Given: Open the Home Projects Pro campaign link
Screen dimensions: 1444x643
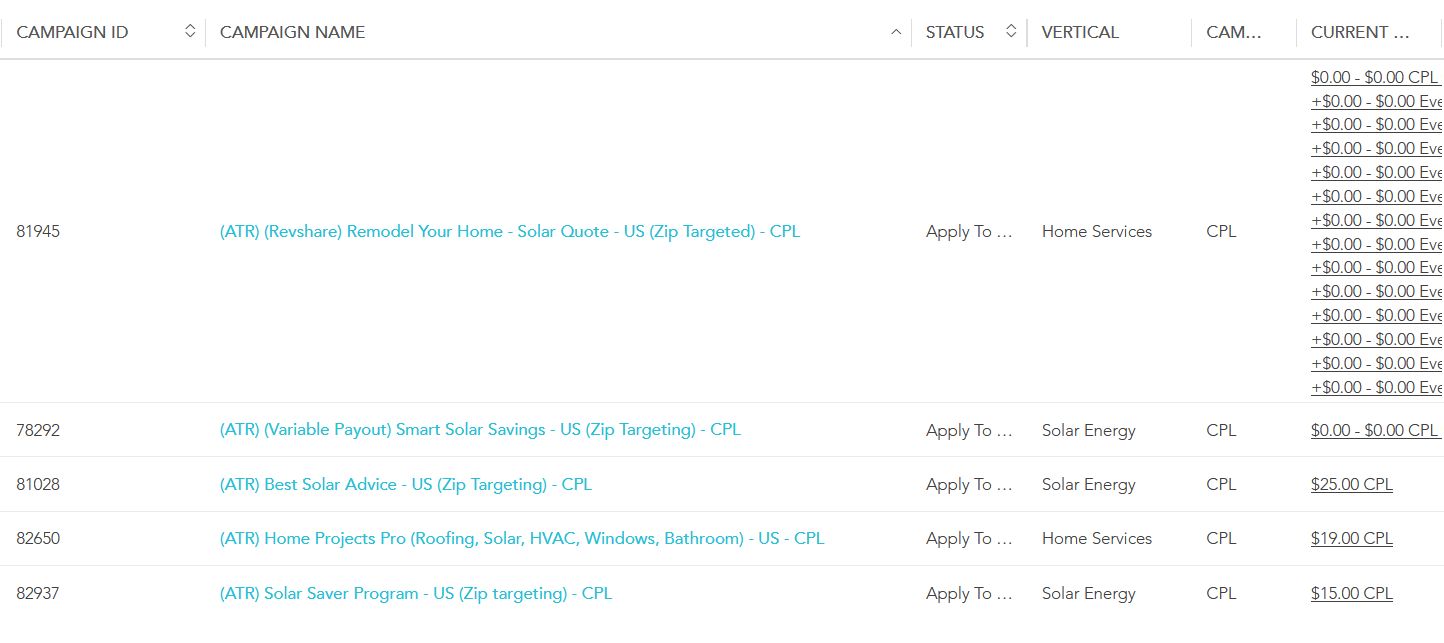Looking at the screenshot, I should coord(521,538).
